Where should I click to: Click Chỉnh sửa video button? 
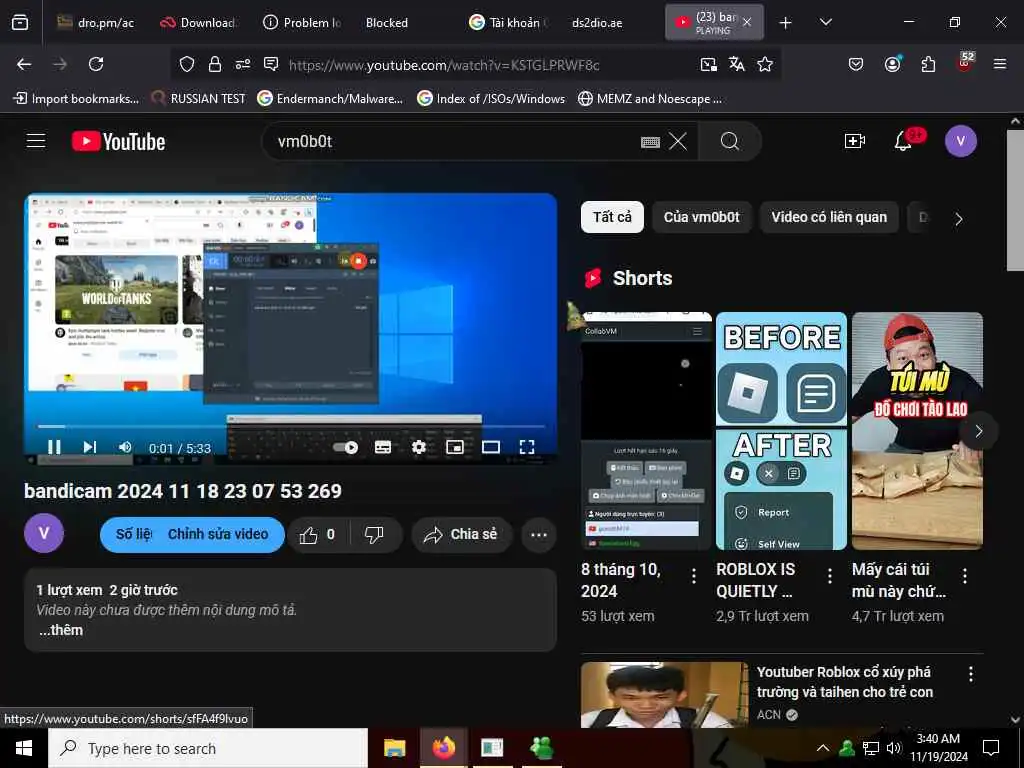[217, 535]
